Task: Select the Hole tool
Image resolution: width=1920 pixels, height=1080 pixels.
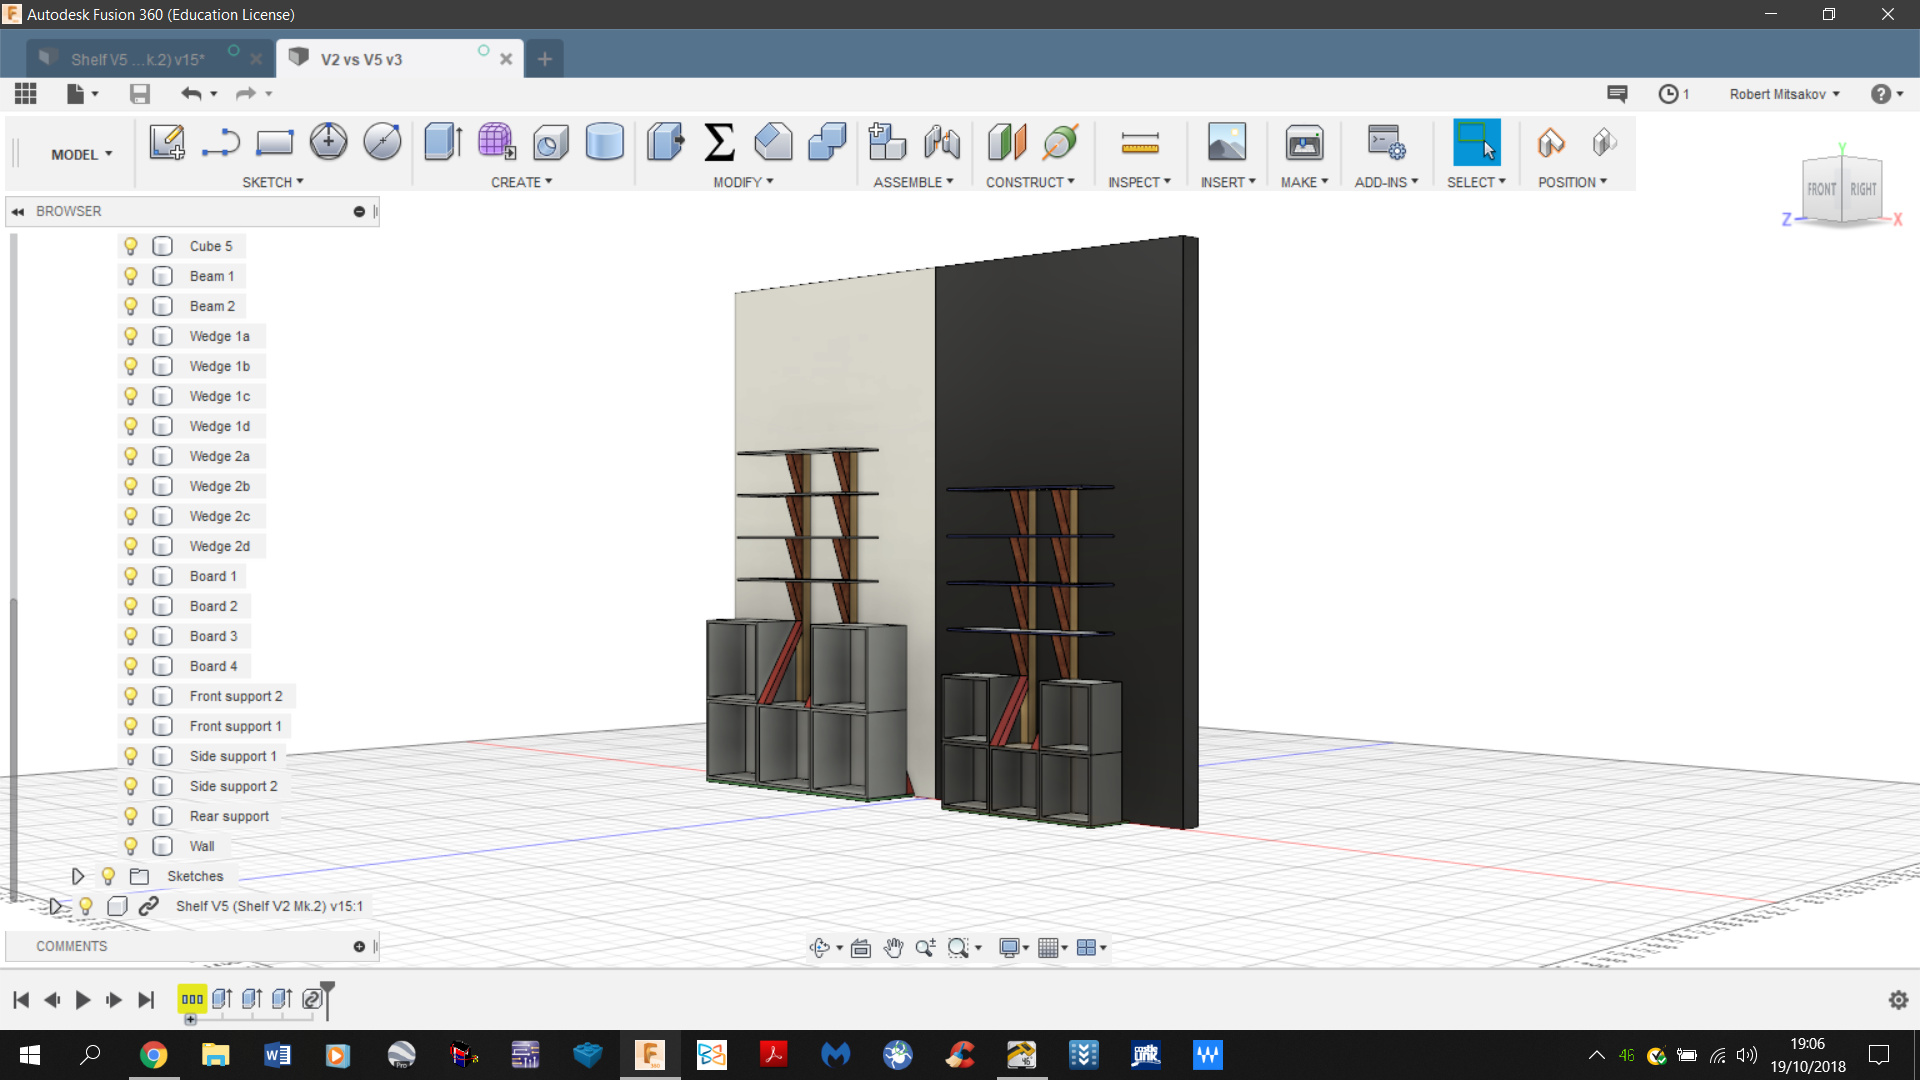Action: (x=550, y=142)
